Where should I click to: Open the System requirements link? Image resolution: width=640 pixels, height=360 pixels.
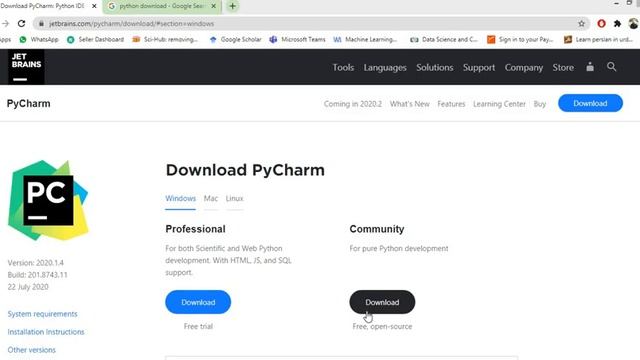pyautogui.click(x=42, y=314)
